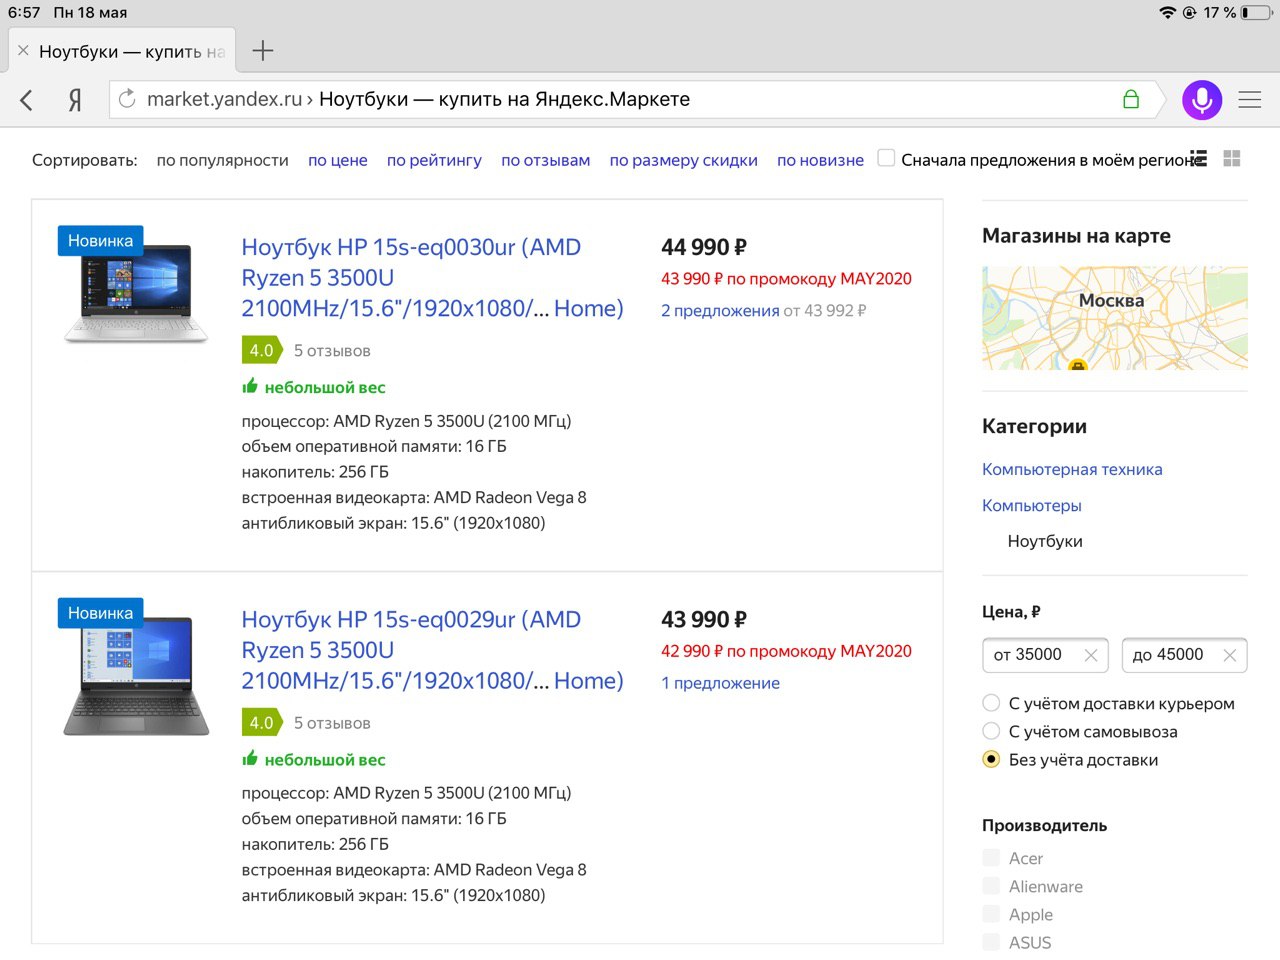The image size is (1280, 960).
Task: View '1 предложение' for HP eq0029ur
Action: [x=720, y=683]
